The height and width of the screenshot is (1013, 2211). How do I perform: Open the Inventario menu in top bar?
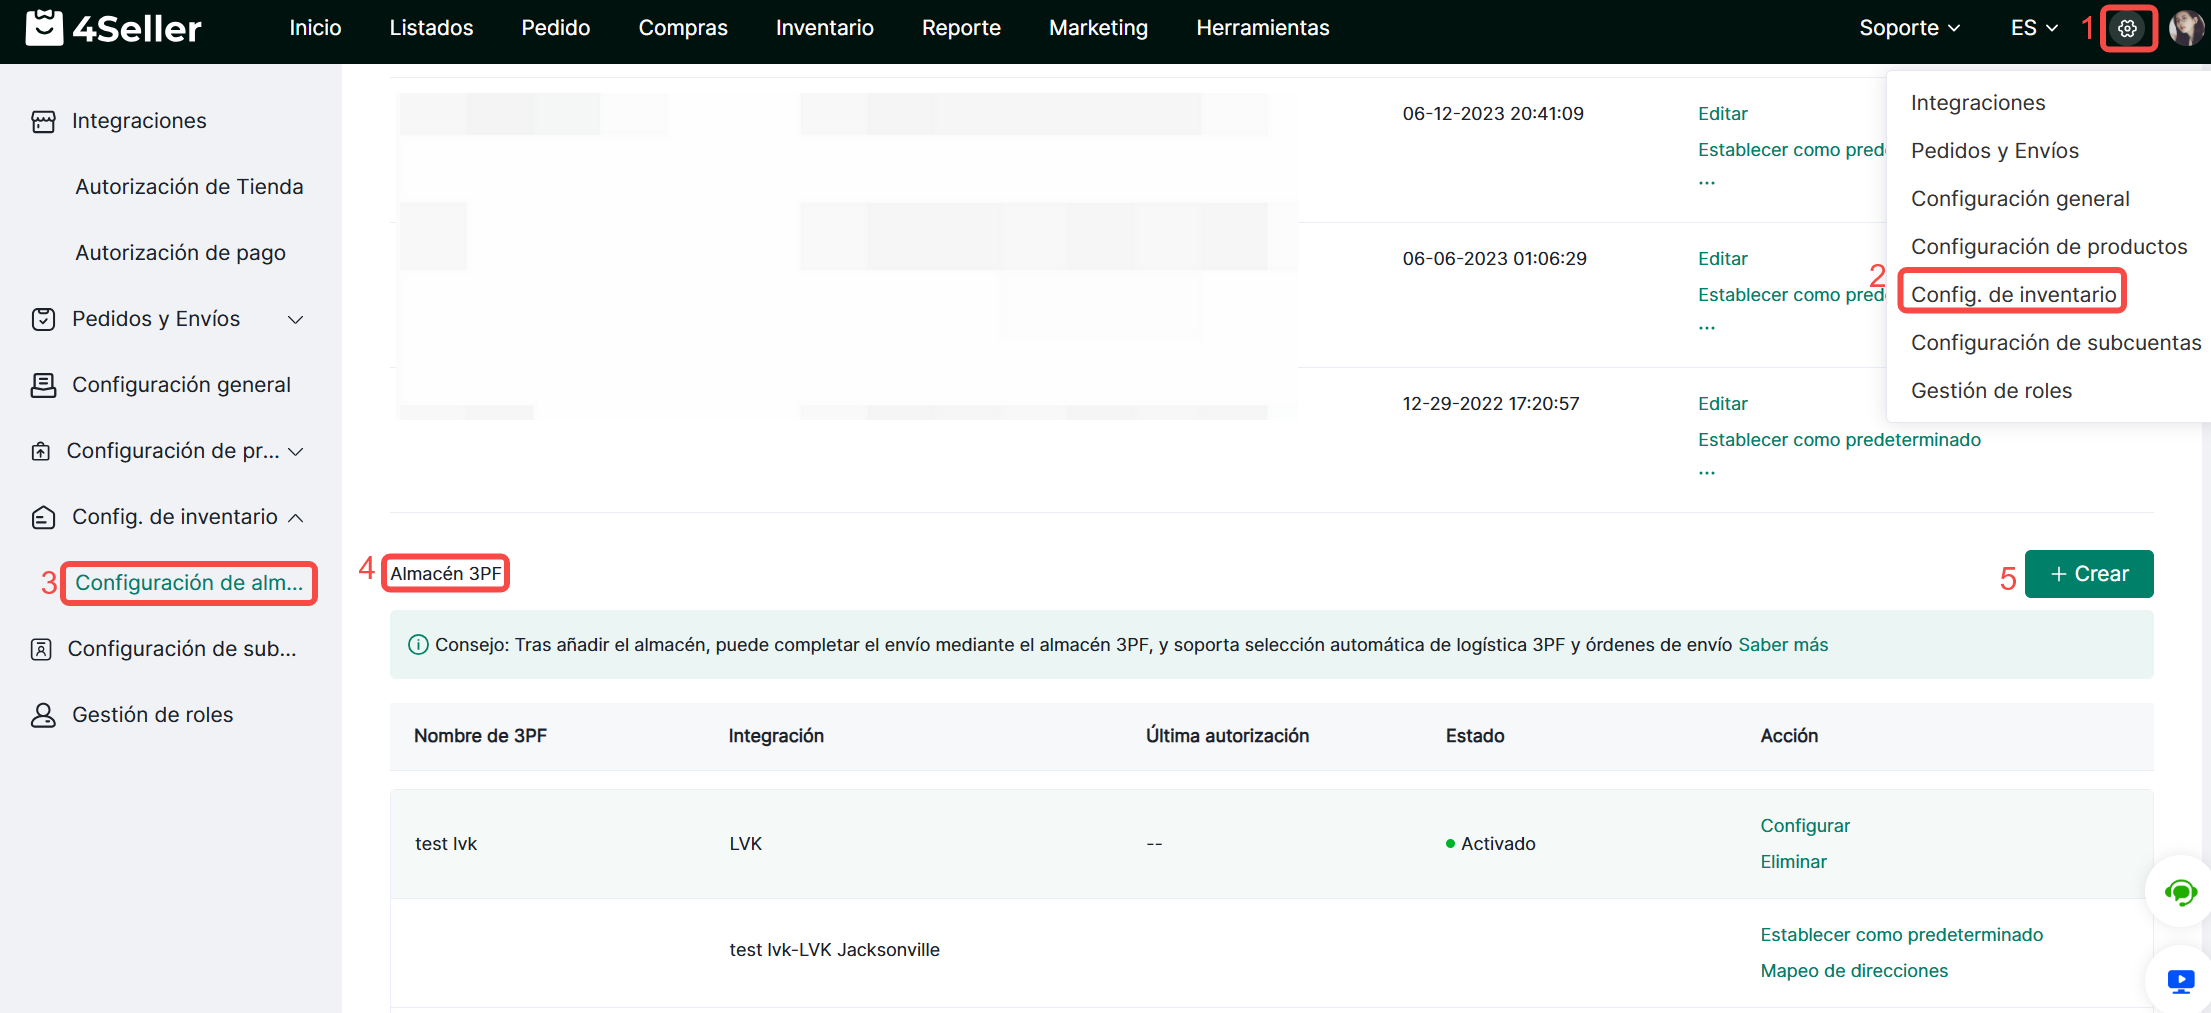[824, 28]
